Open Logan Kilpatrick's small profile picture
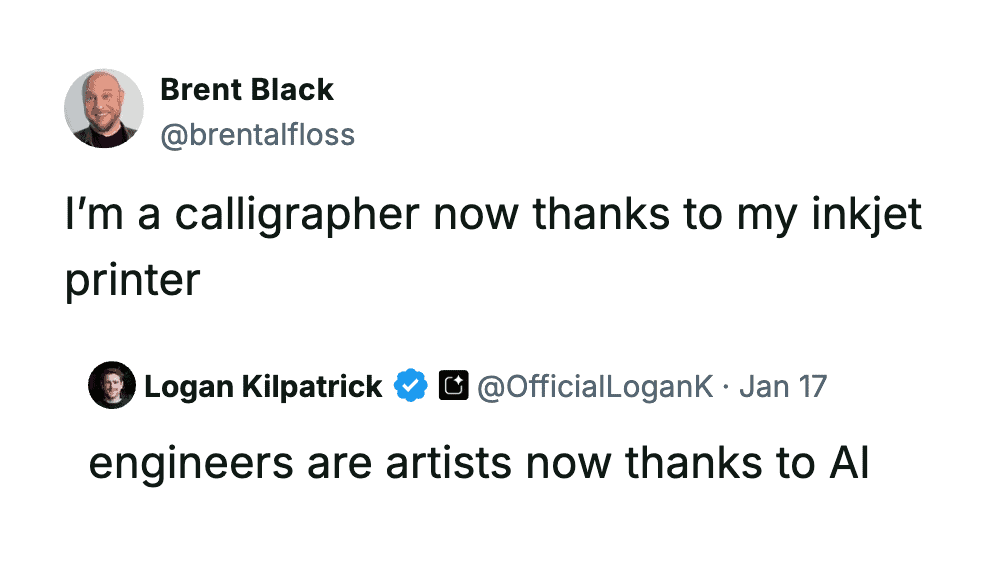The width and height of the screenshot is (1000, 584). click(111, 386)
